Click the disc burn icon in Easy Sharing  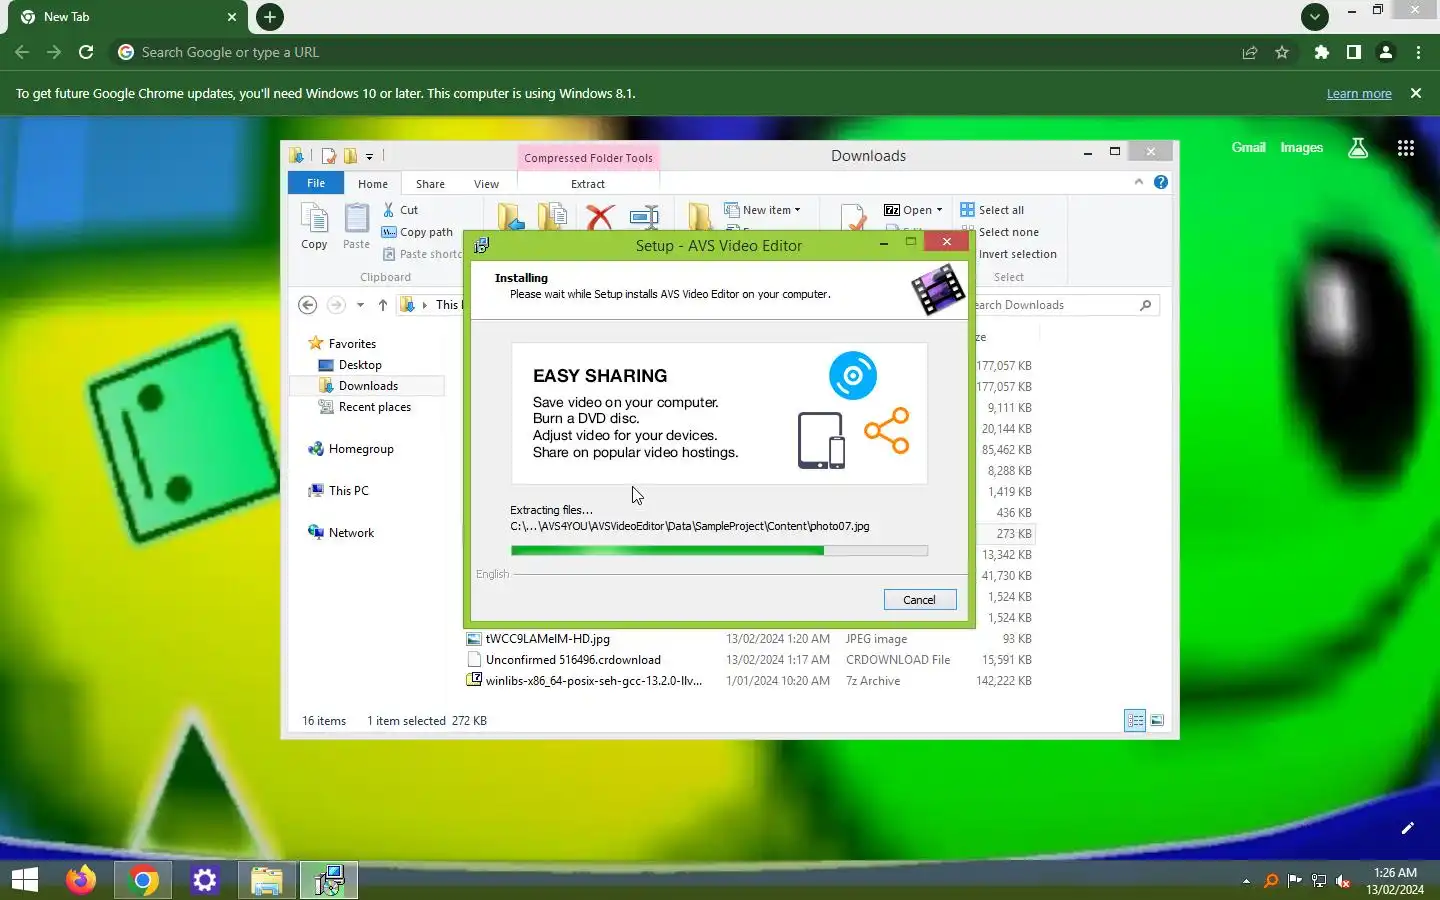852,376
